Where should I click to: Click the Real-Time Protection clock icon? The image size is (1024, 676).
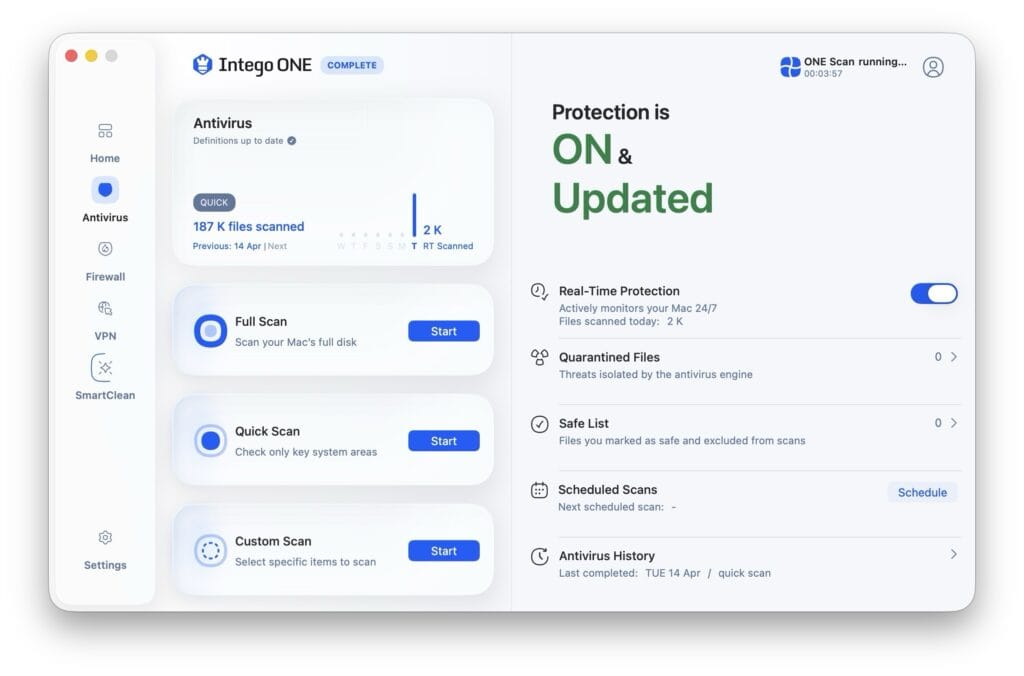(x=537, y=293)
